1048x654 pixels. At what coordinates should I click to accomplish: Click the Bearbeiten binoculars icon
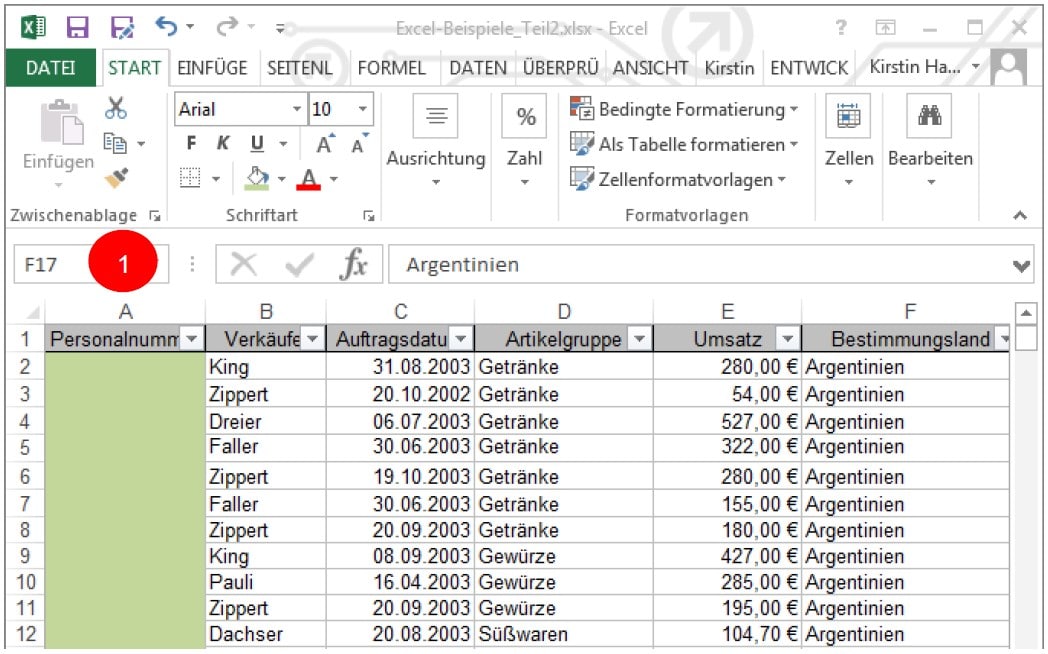(930, 117)
